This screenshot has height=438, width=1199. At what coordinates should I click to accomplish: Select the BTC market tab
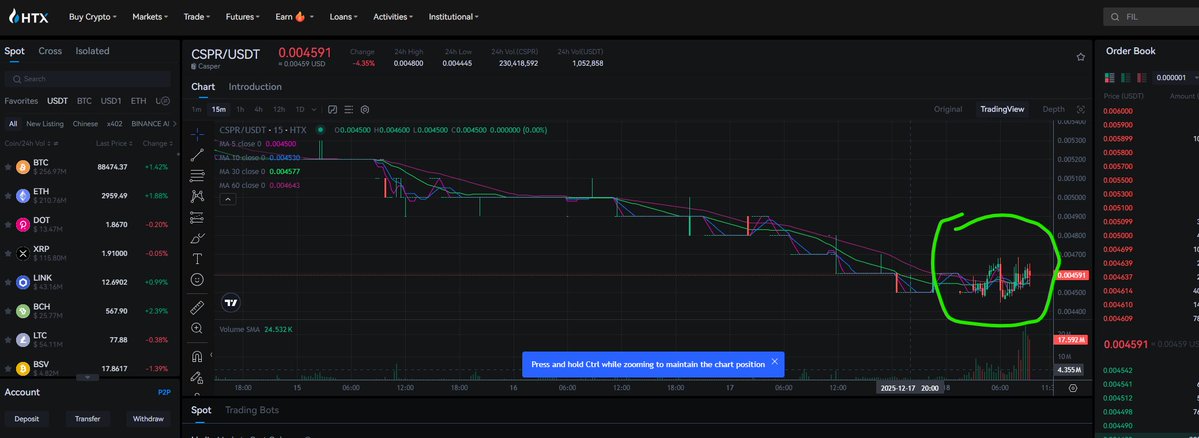pyautogui.click(x=84, y=101)
